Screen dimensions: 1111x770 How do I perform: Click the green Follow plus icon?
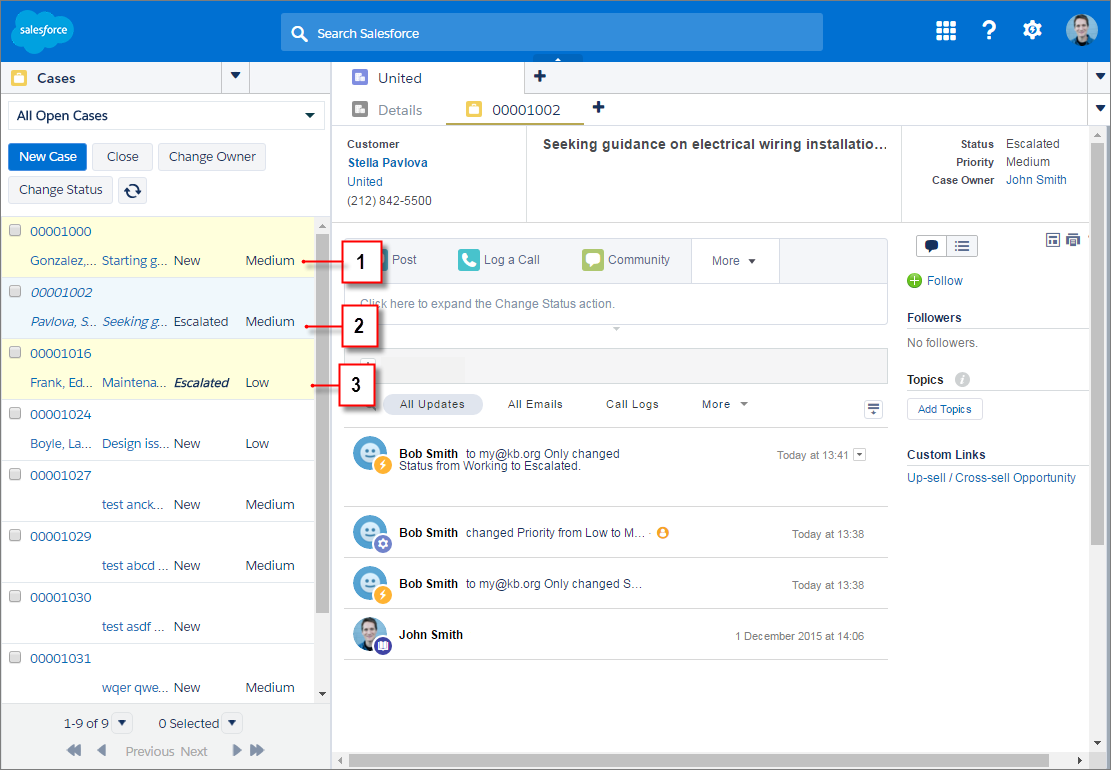915,281
